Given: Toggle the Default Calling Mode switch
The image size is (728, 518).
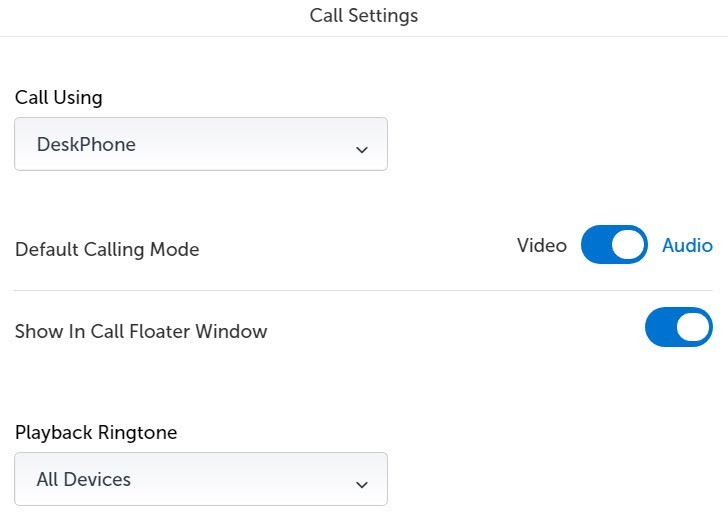Looking at the screenshot, I should pyautogui.click(x=614, y=245).
